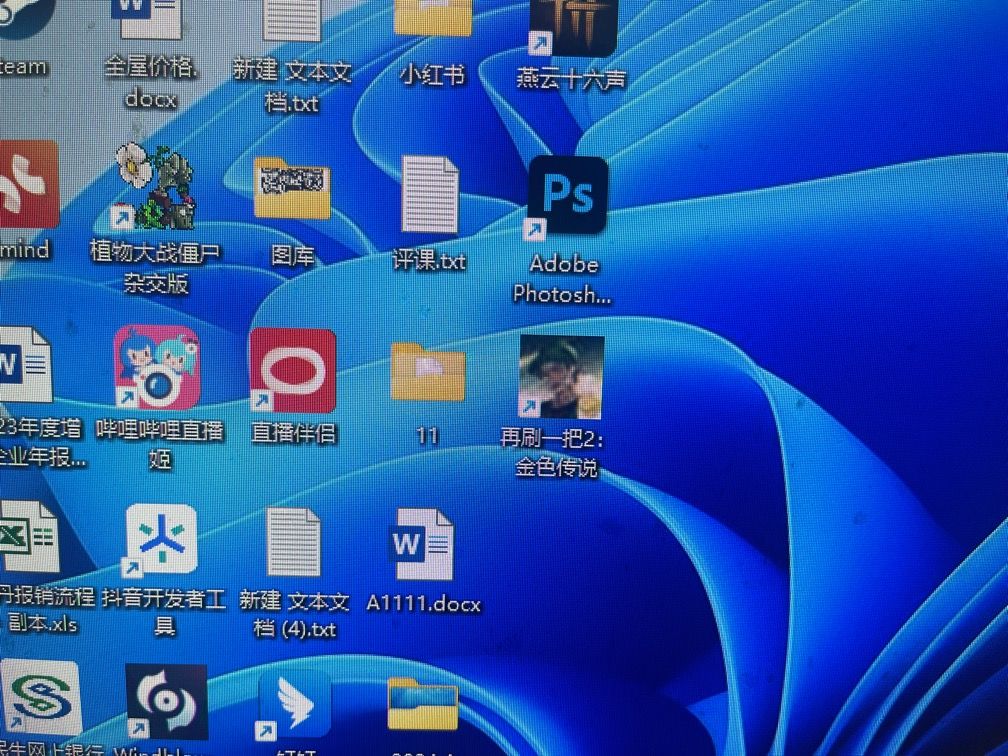
Task: Launch 再刷一把2:金色传说 game shortcut
Action: coord(561,376)
